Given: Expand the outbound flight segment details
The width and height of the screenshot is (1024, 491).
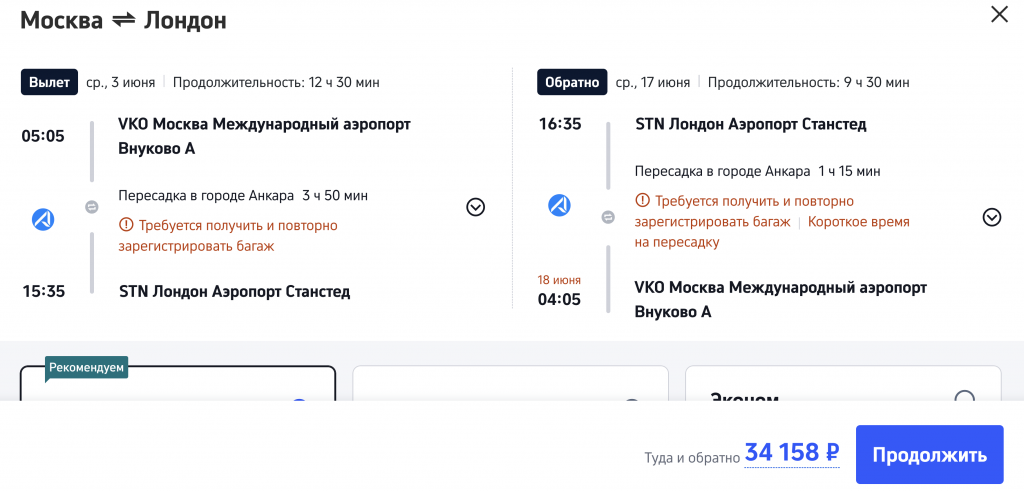Looking at the screenshot, I should [x=476, y=207].
